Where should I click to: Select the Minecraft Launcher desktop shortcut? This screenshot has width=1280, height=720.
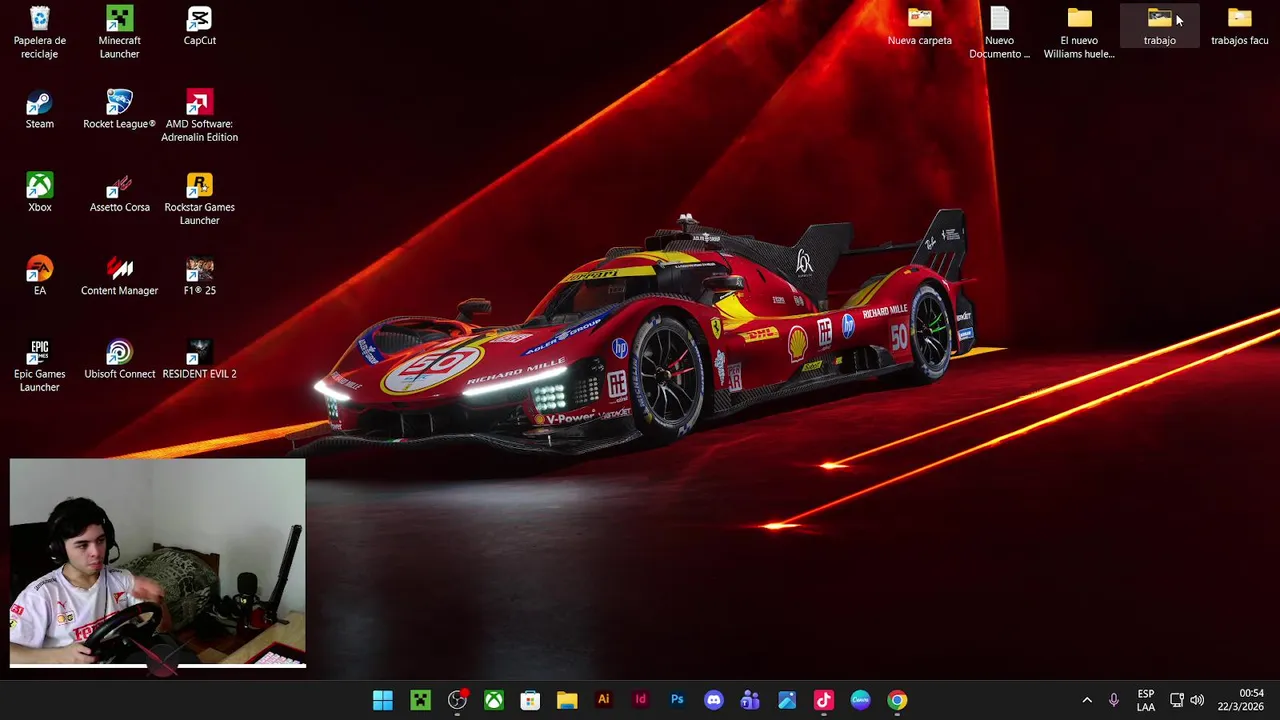point(119,32)
